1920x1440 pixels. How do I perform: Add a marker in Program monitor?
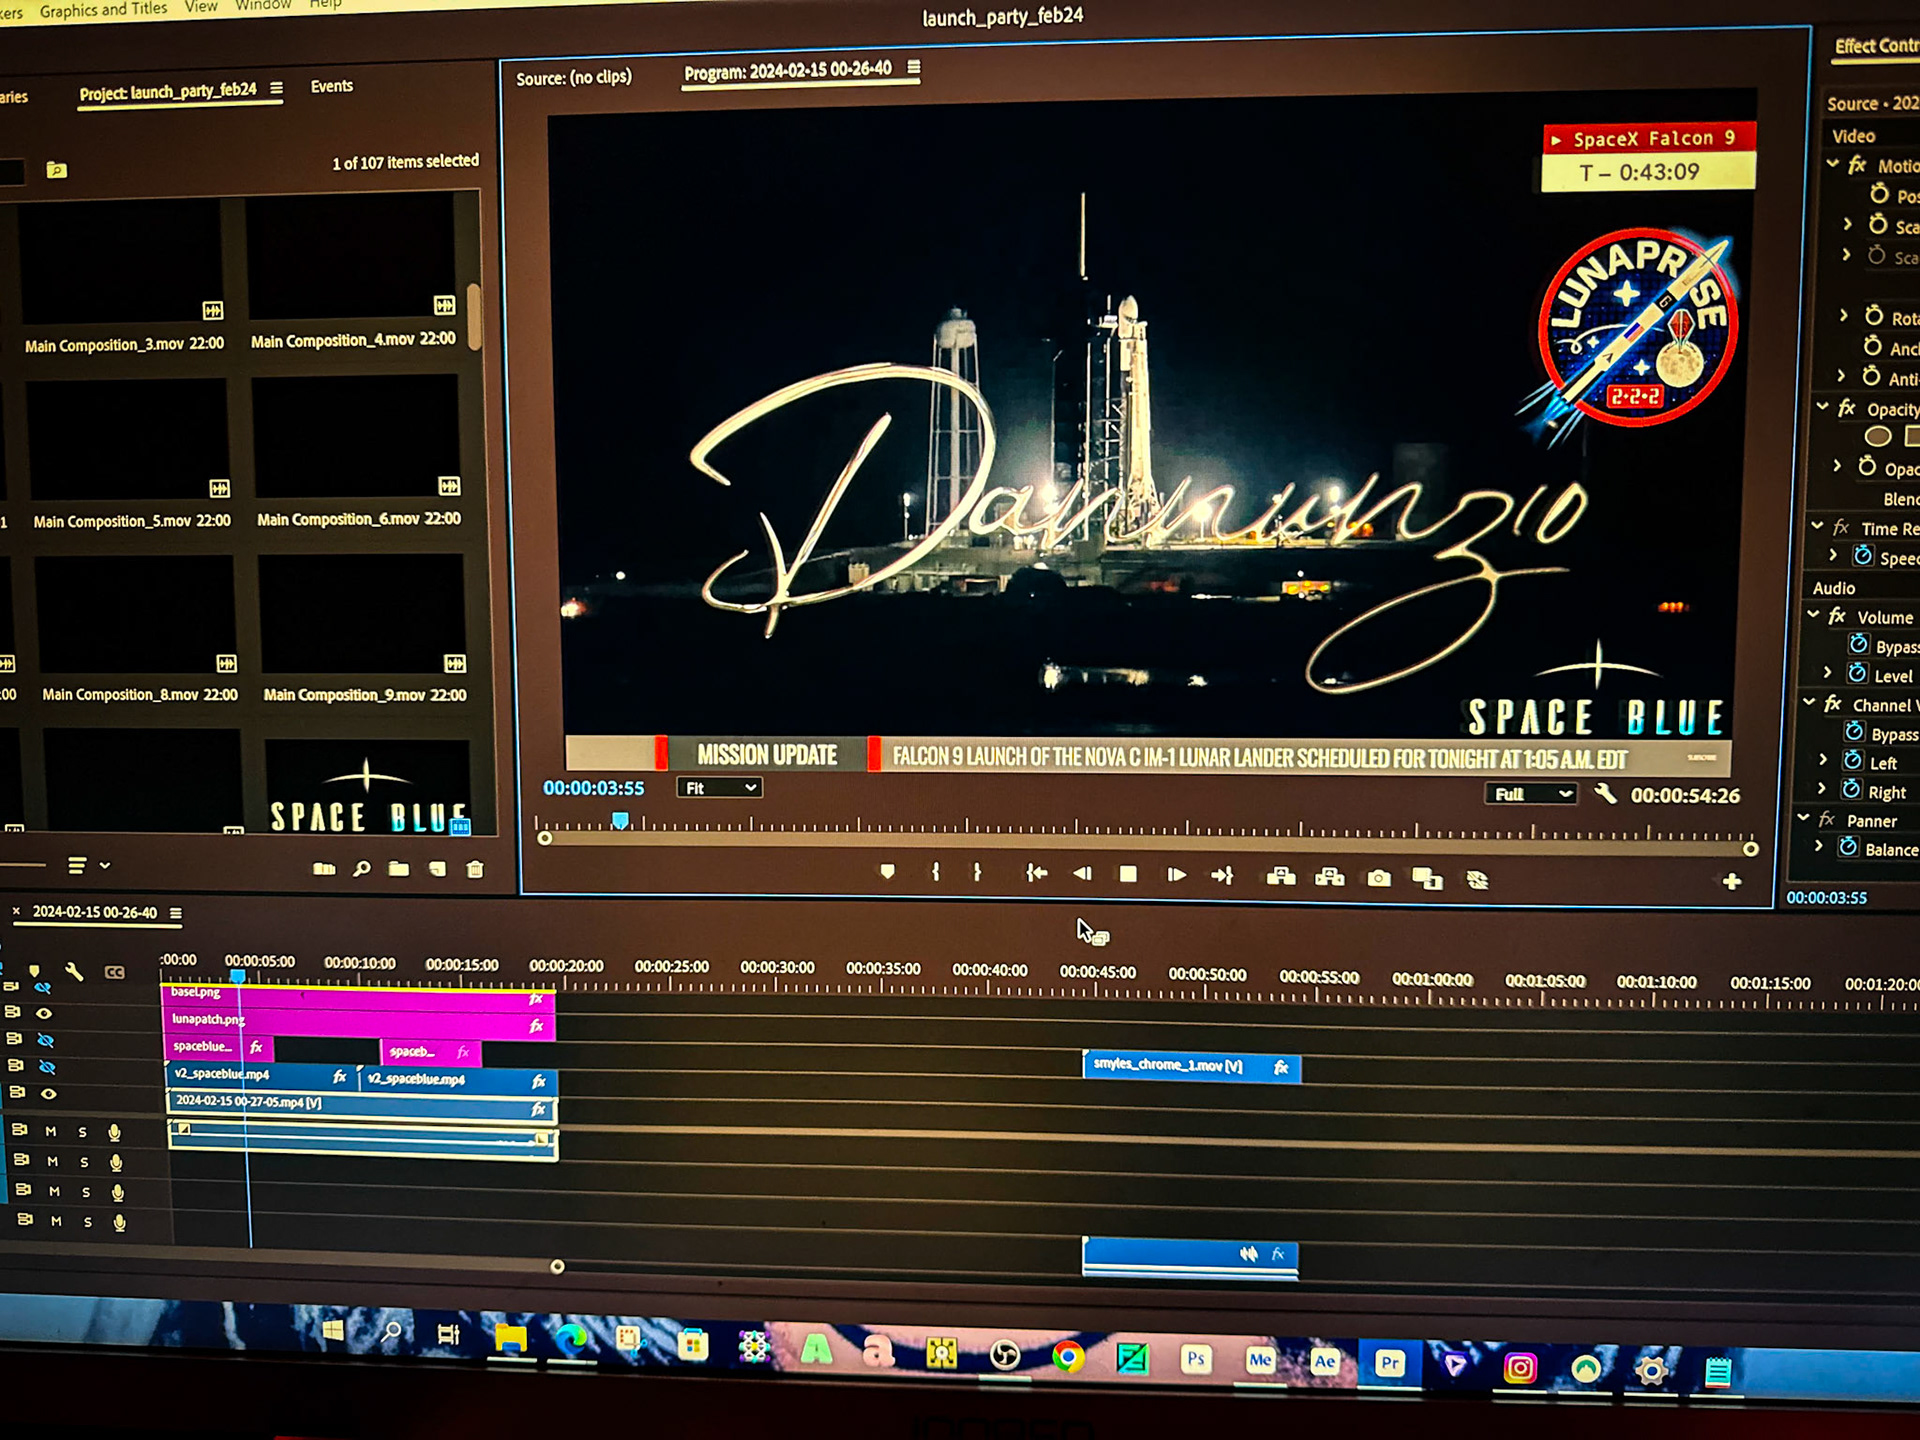[887, 872]
